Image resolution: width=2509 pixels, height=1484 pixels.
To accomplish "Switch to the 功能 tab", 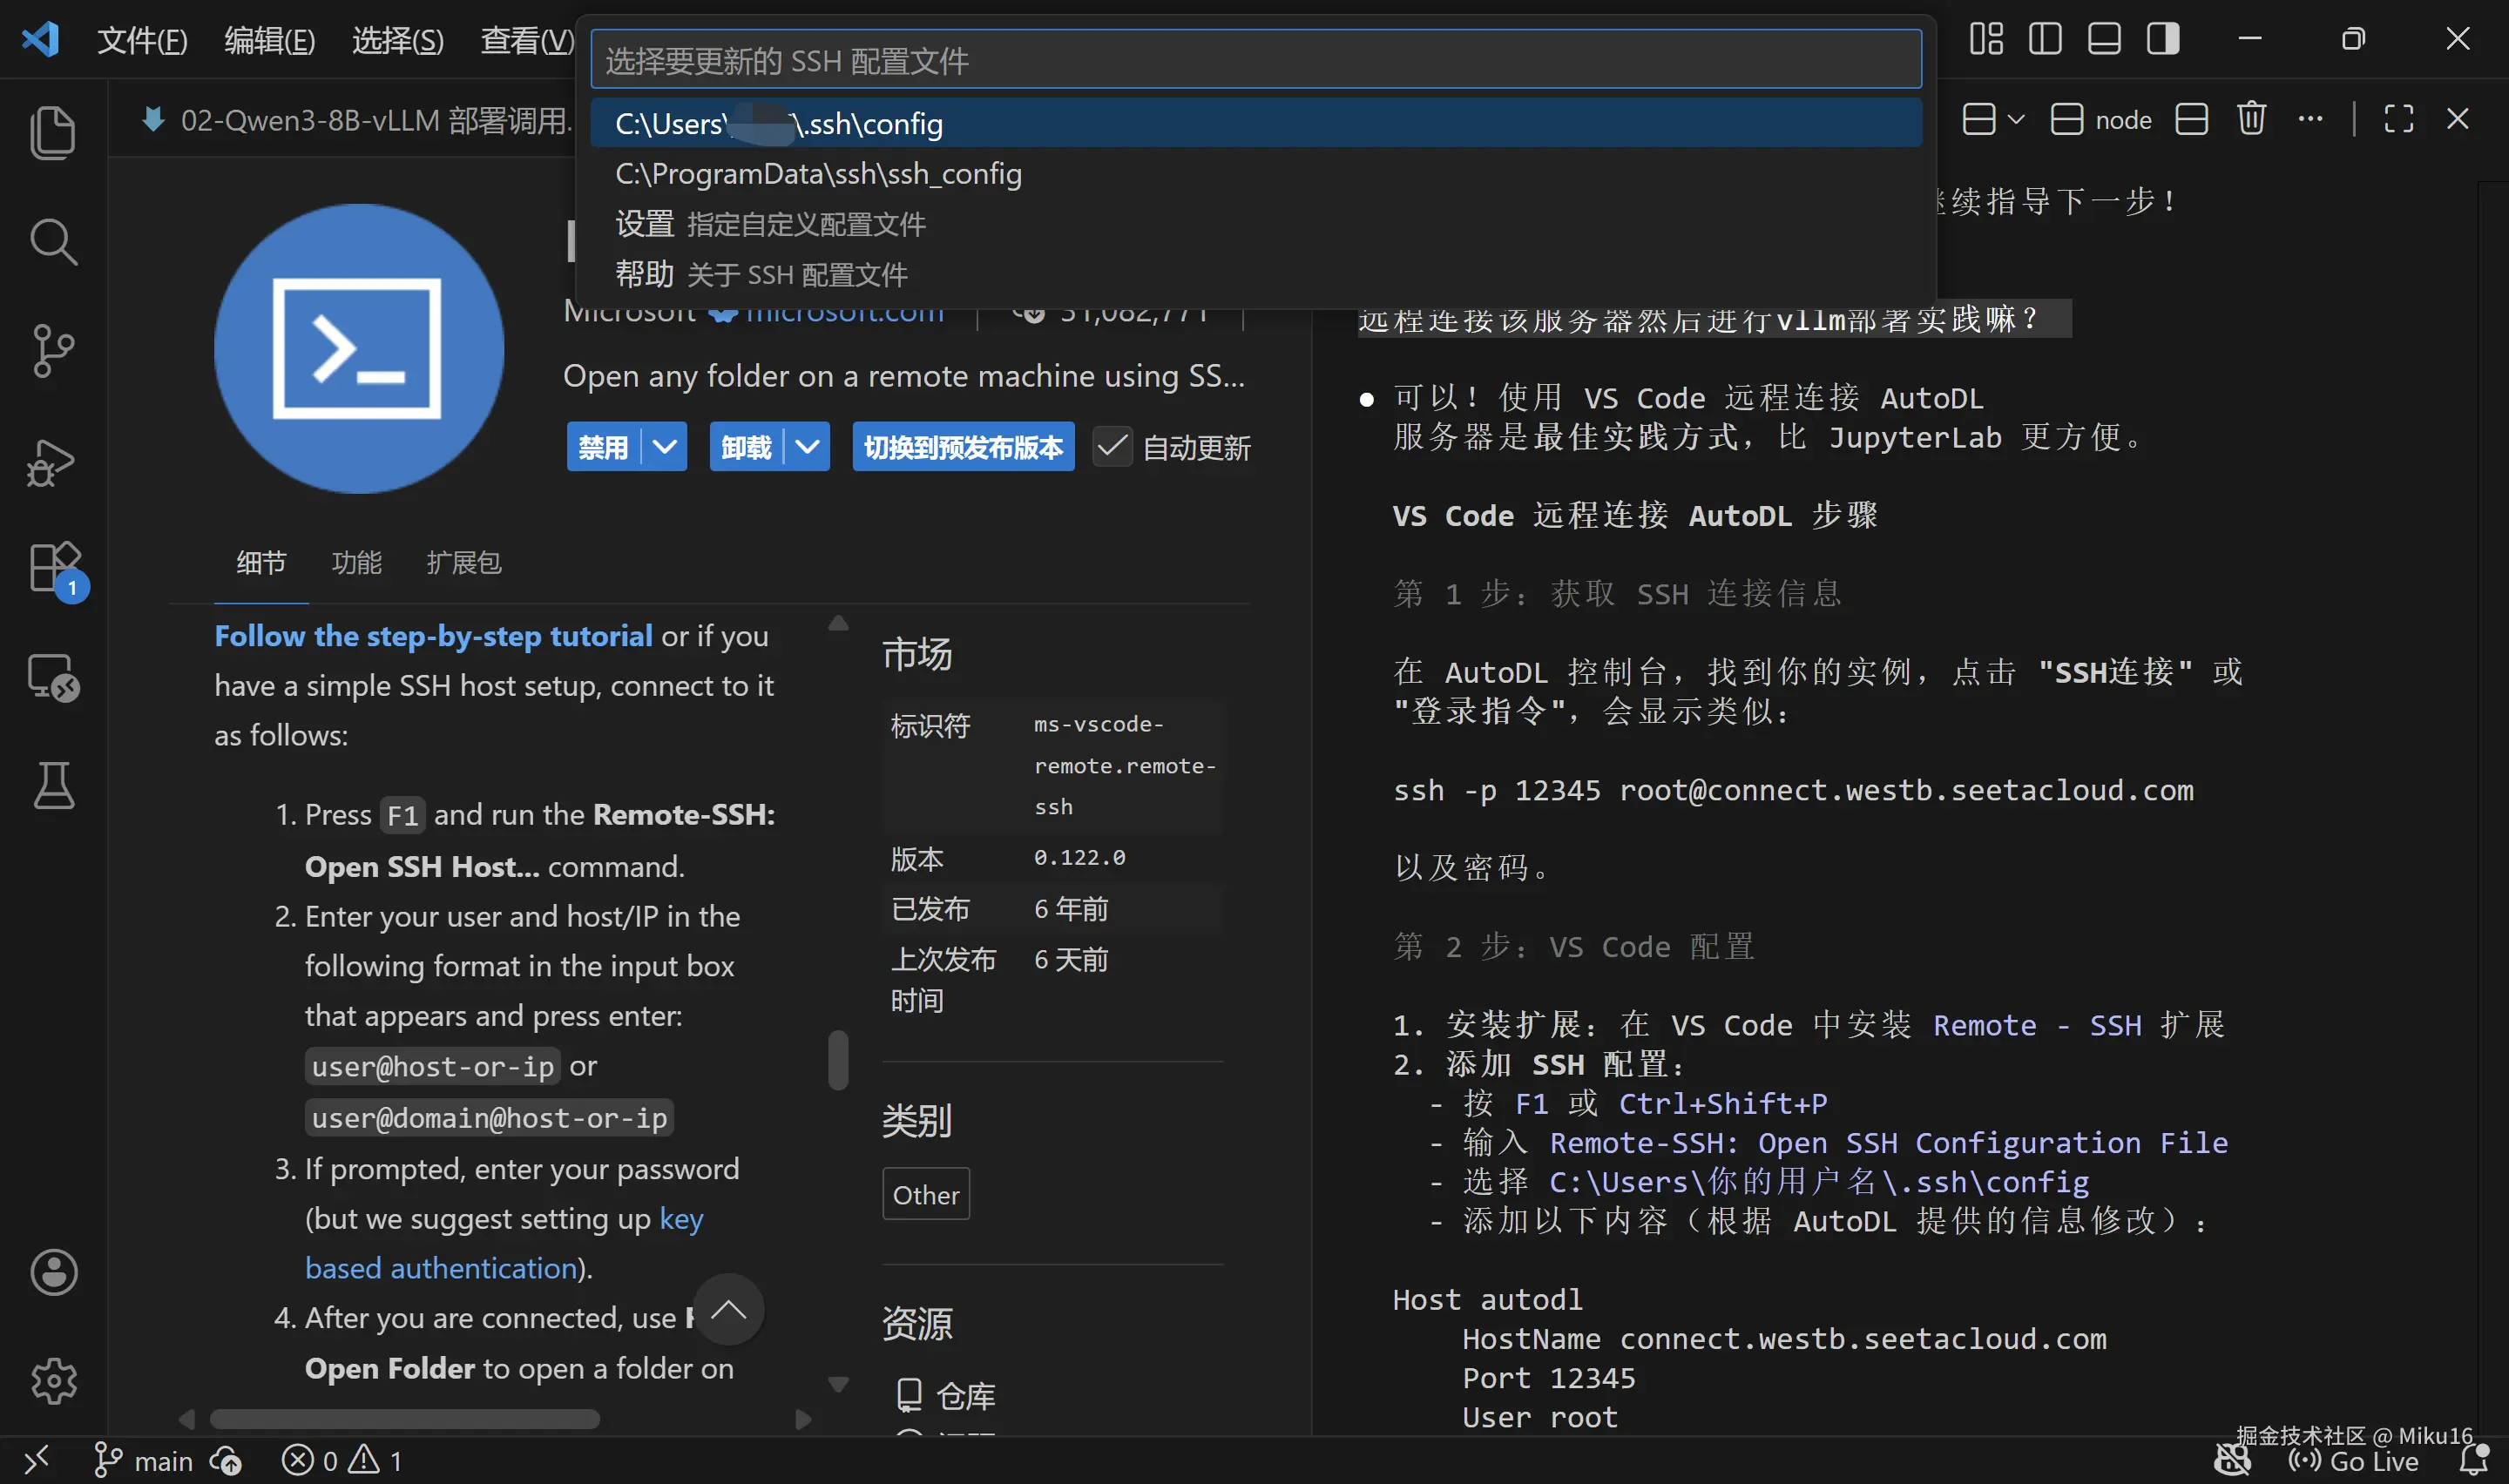I will click(356, 562).
